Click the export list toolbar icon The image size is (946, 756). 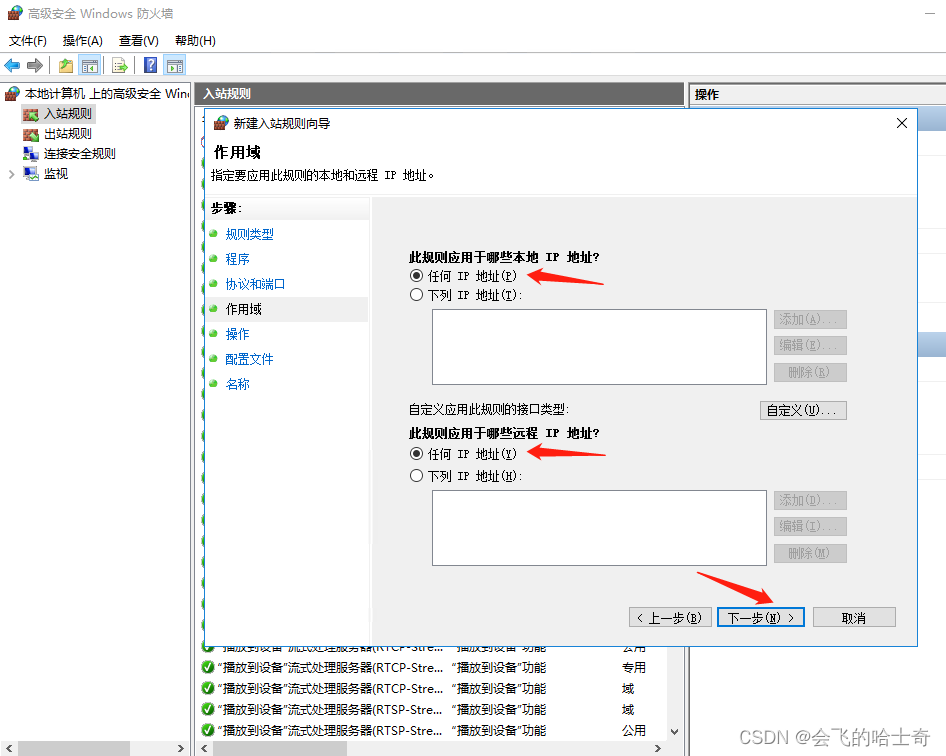120,64
